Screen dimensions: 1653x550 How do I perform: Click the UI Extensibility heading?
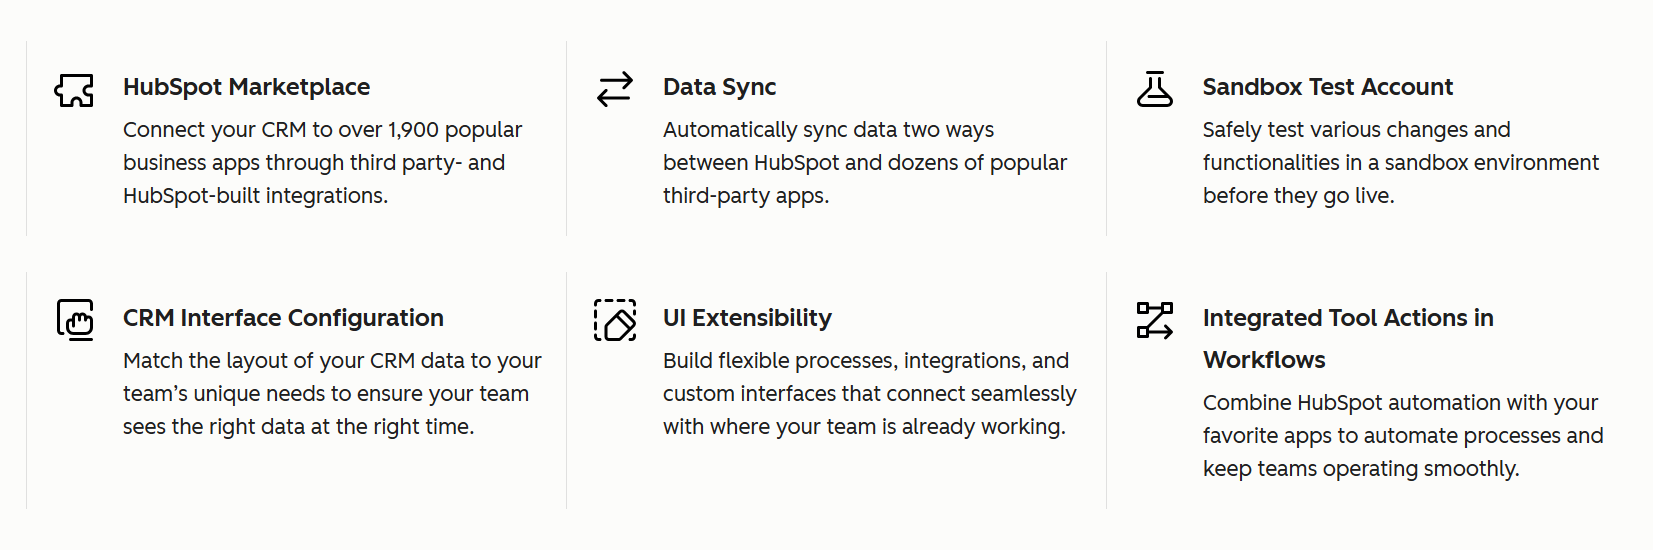[x=747, y=318]
